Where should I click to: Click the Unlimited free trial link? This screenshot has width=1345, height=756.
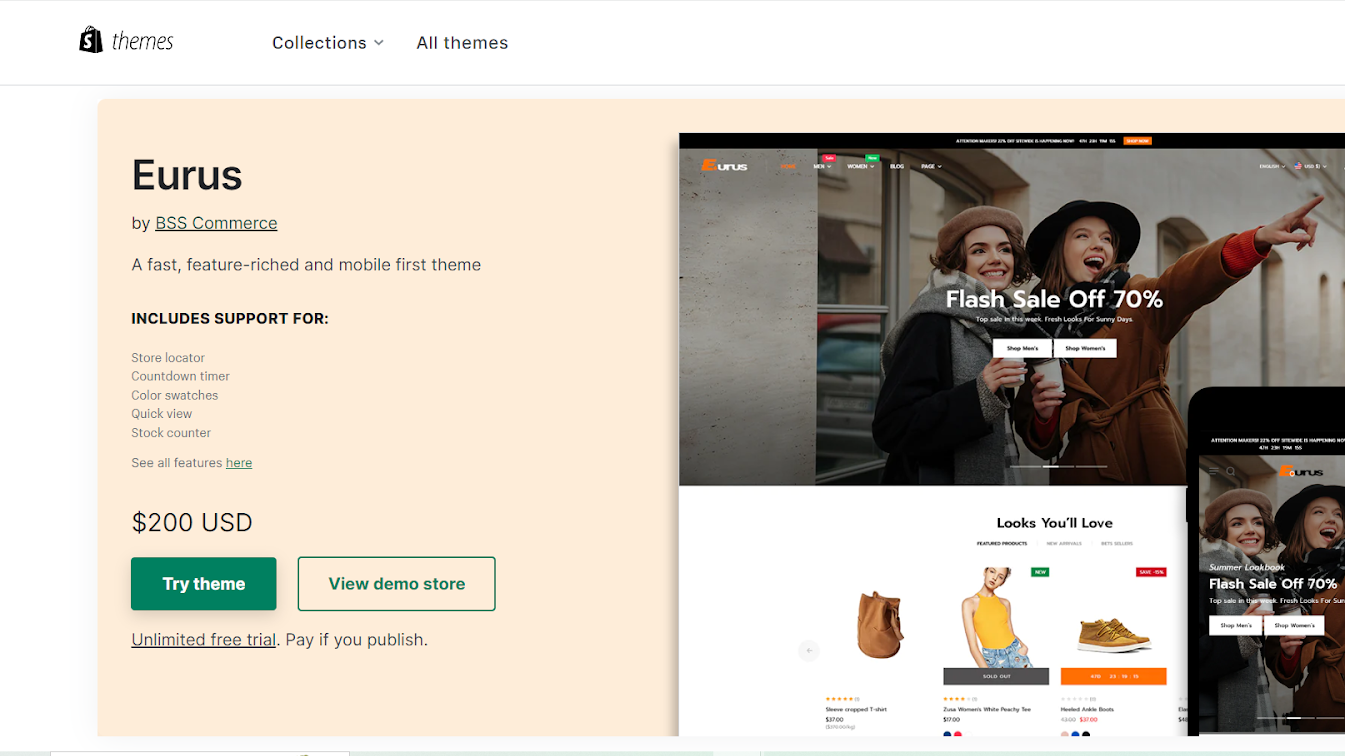[x=203, y=639]
